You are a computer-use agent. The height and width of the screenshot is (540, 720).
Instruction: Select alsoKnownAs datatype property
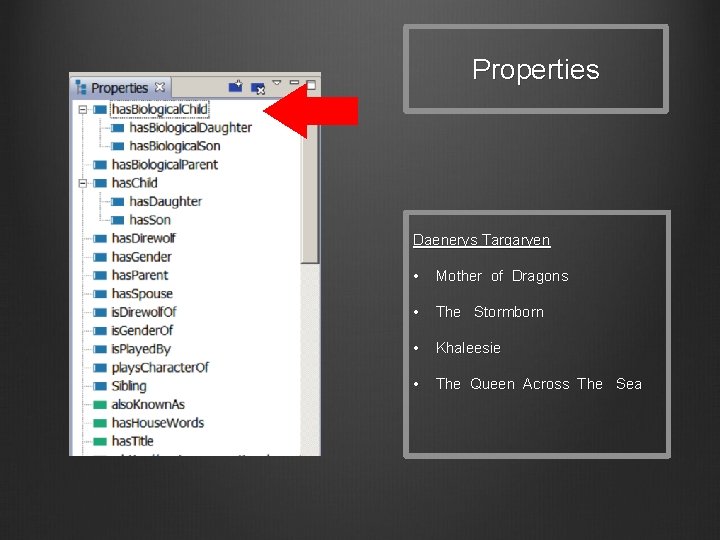pos(148,405)
